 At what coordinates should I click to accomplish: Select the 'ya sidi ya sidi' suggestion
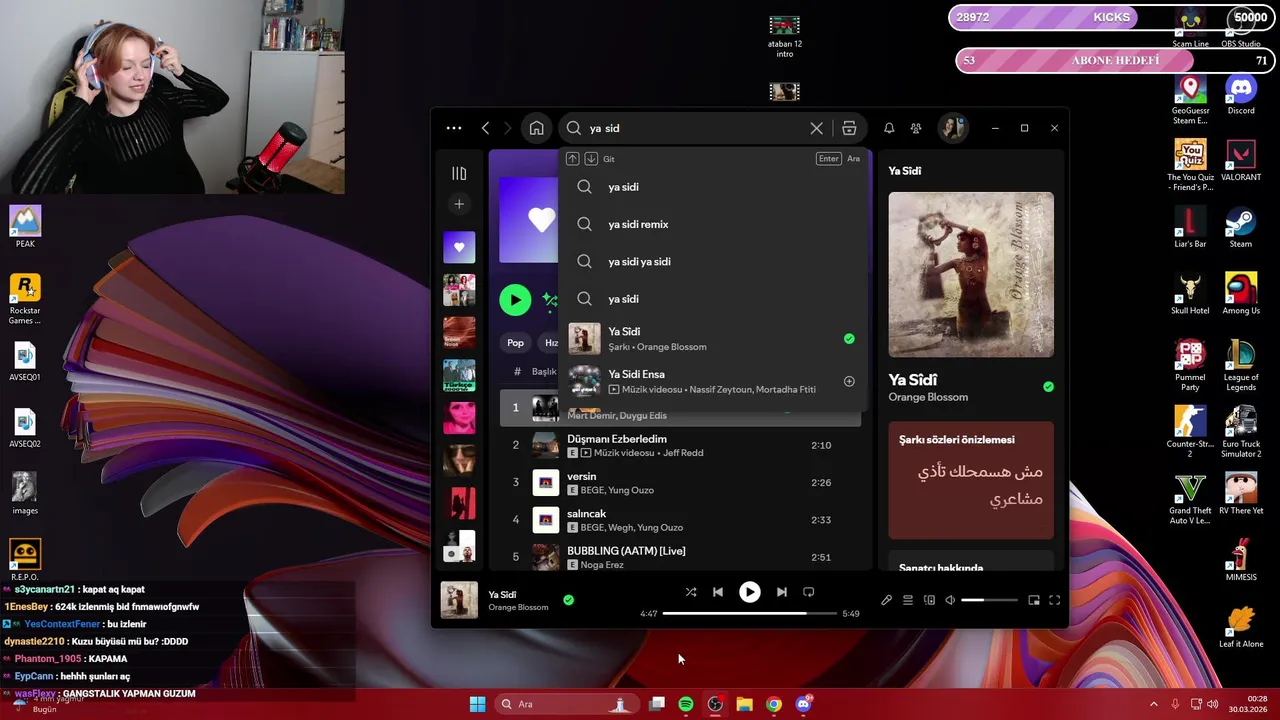point(715,261)
